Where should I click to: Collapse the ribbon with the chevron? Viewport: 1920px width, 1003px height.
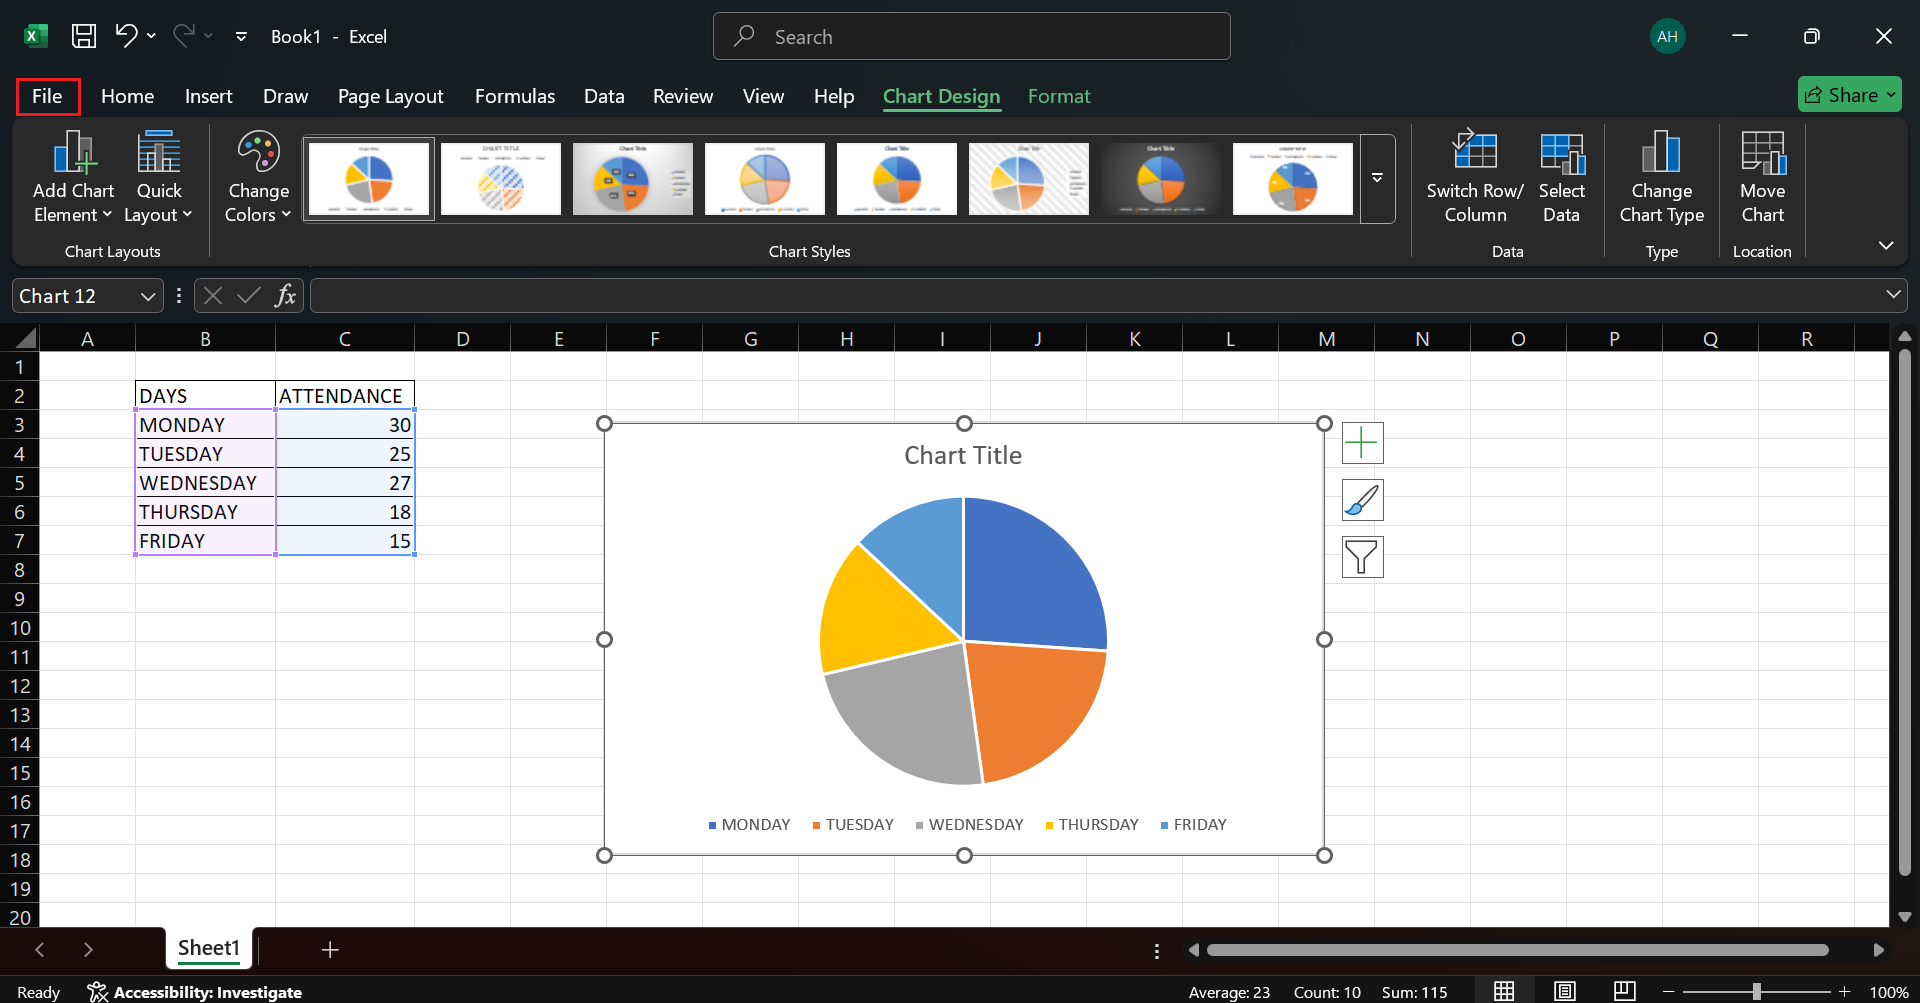pyautogui.click(x=1887, y=245)
